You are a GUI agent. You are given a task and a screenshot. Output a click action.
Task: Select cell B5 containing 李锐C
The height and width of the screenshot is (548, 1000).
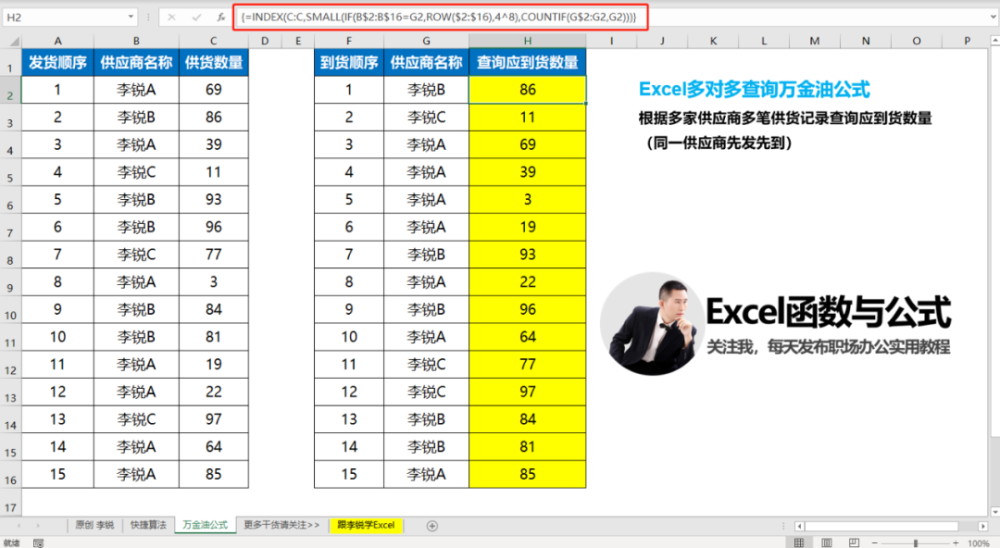coord(136,172)
